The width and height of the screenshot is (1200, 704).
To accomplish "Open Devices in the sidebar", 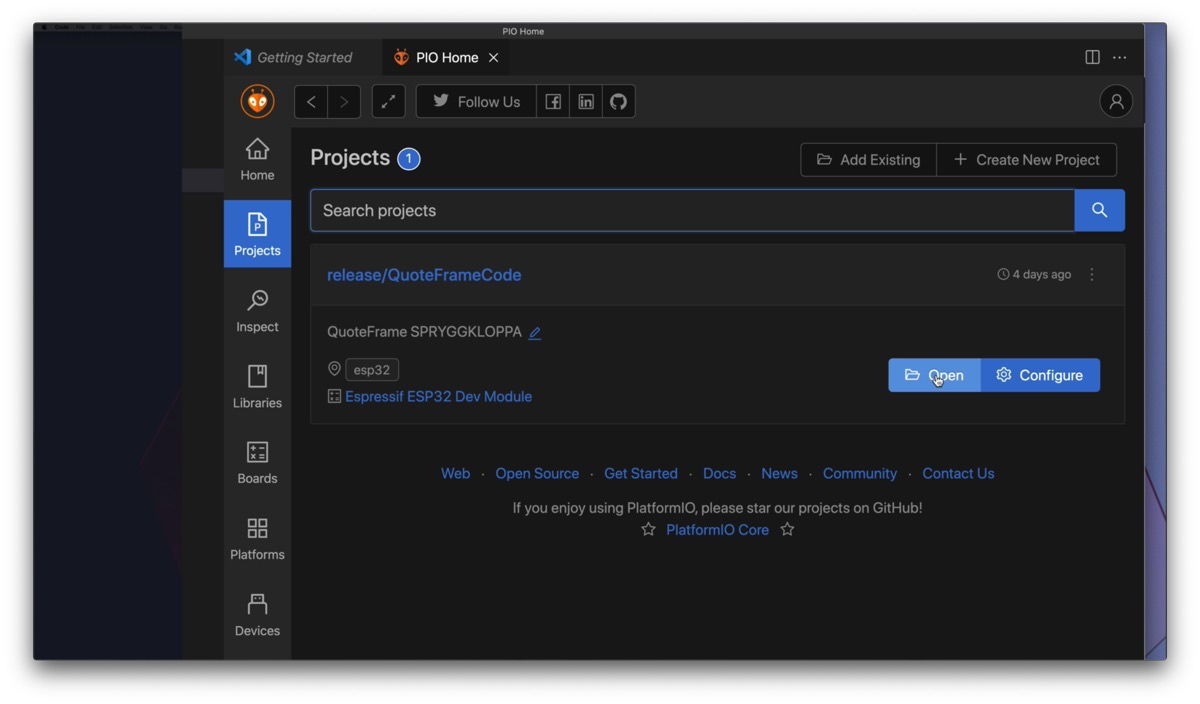I will tap(257, 616).
